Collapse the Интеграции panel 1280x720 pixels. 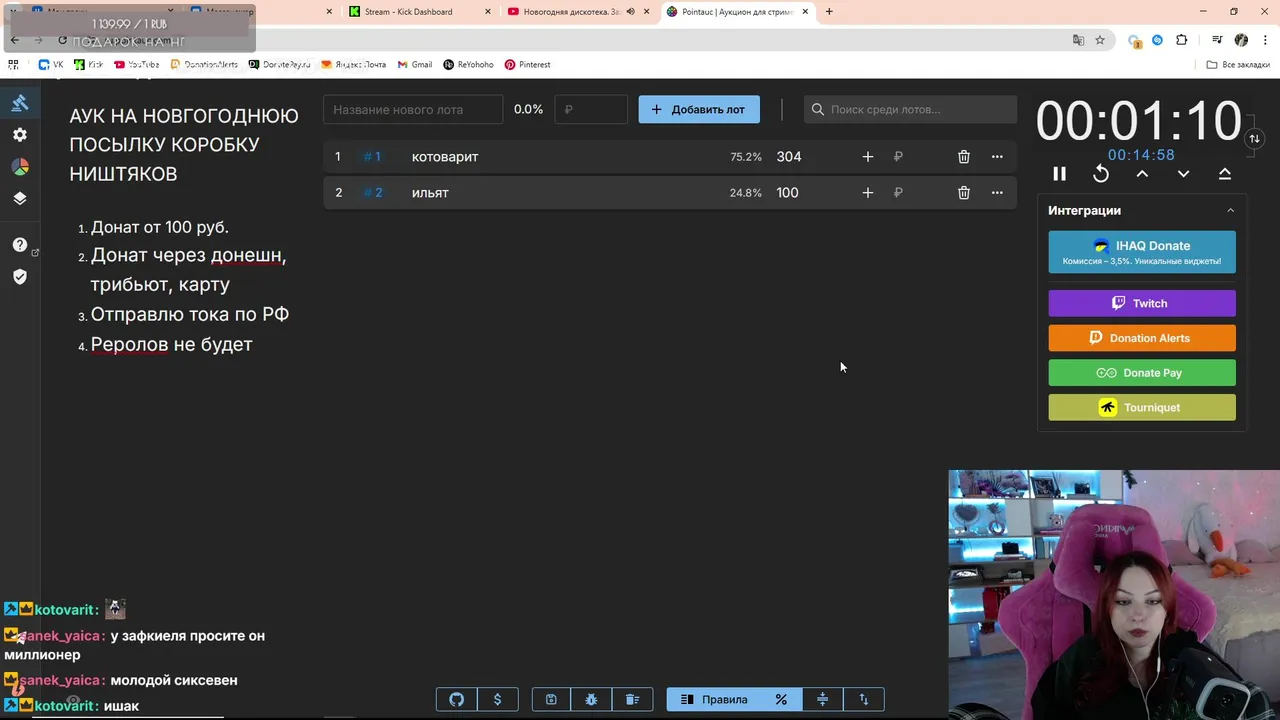pos(1230,211)
